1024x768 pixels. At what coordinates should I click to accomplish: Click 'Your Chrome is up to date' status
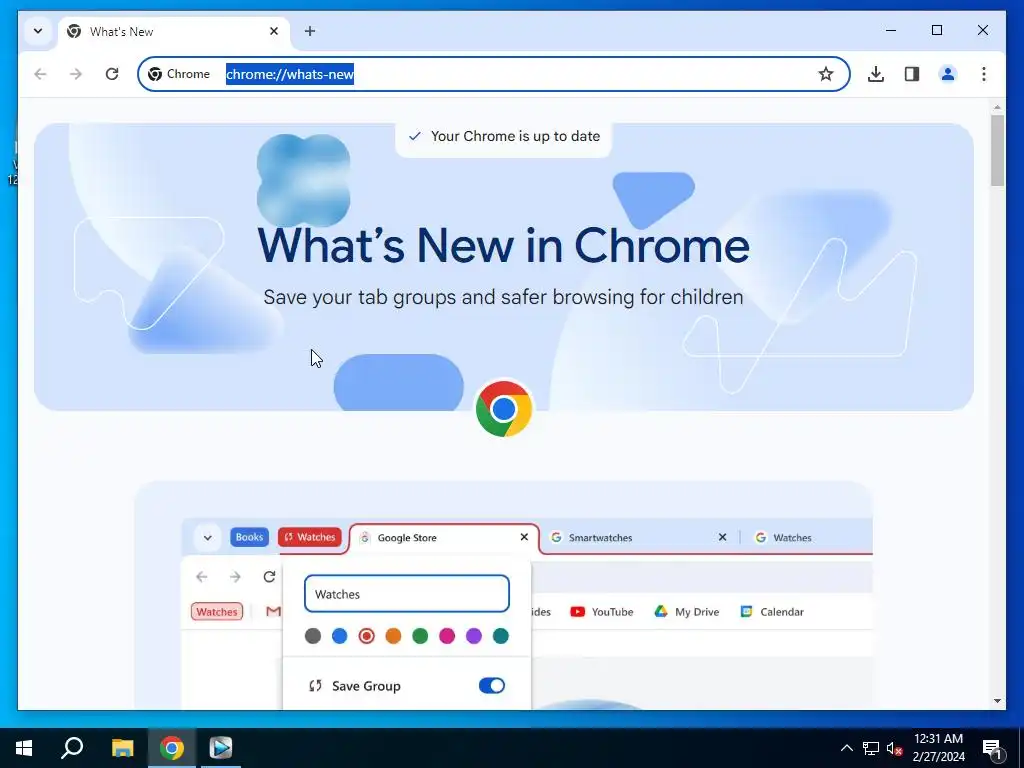click(x=504, y=136)
